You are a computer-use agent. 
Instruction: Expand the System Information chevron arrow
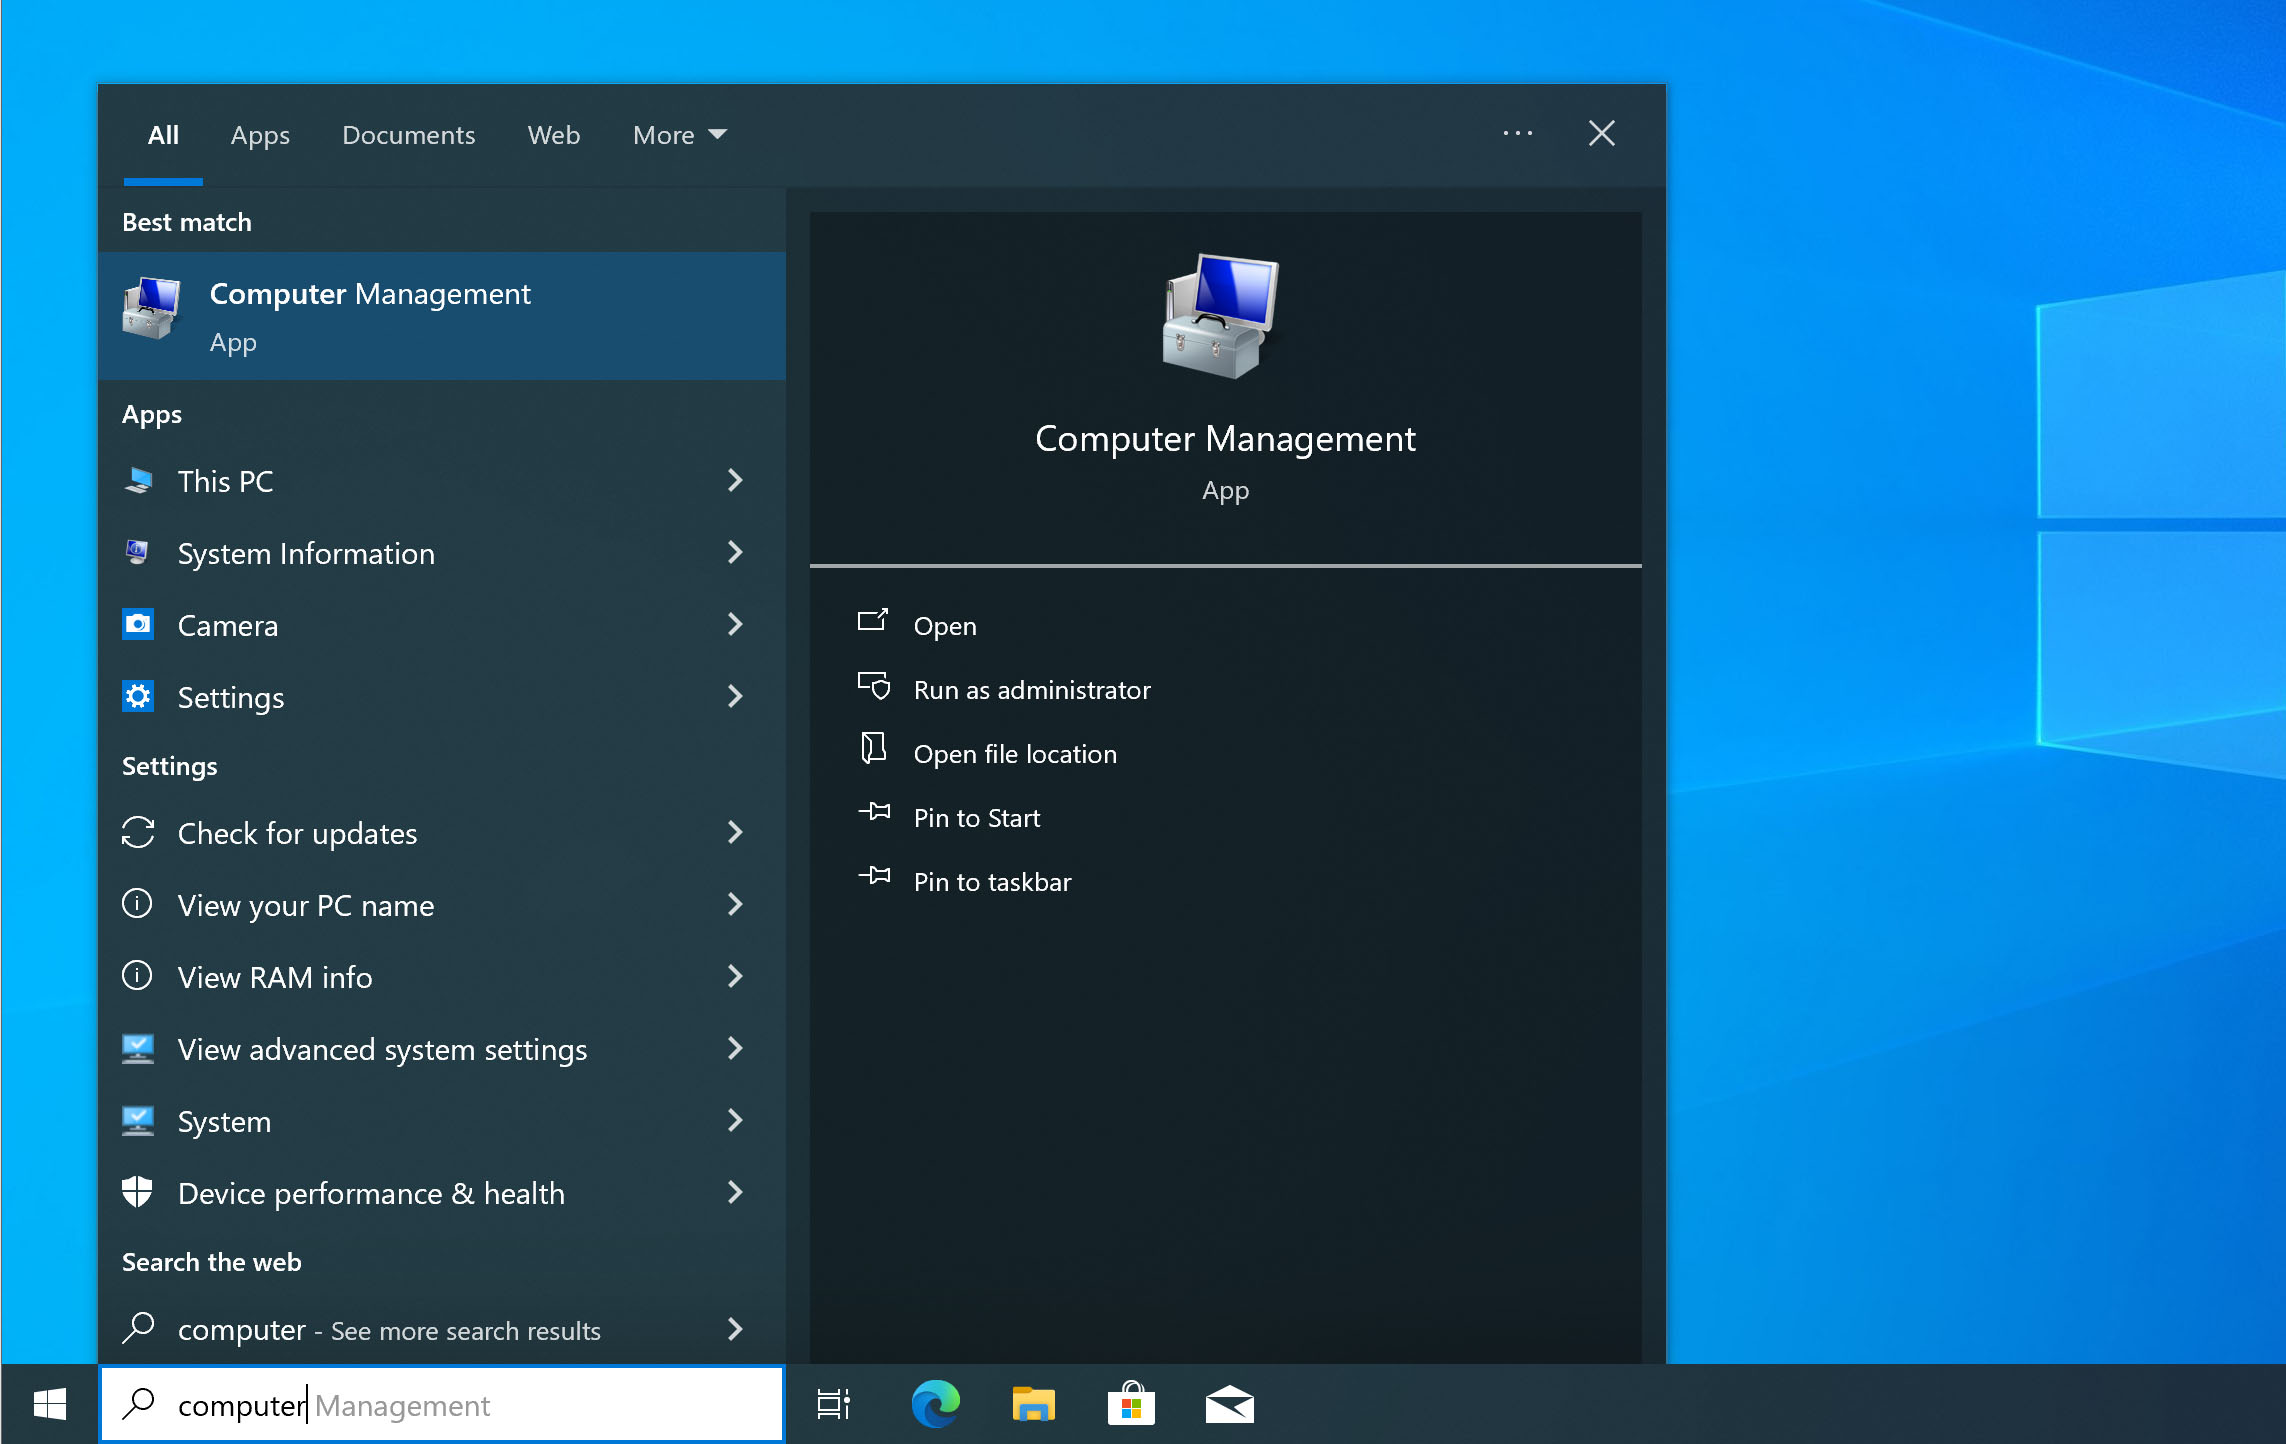tap(735, 553)
